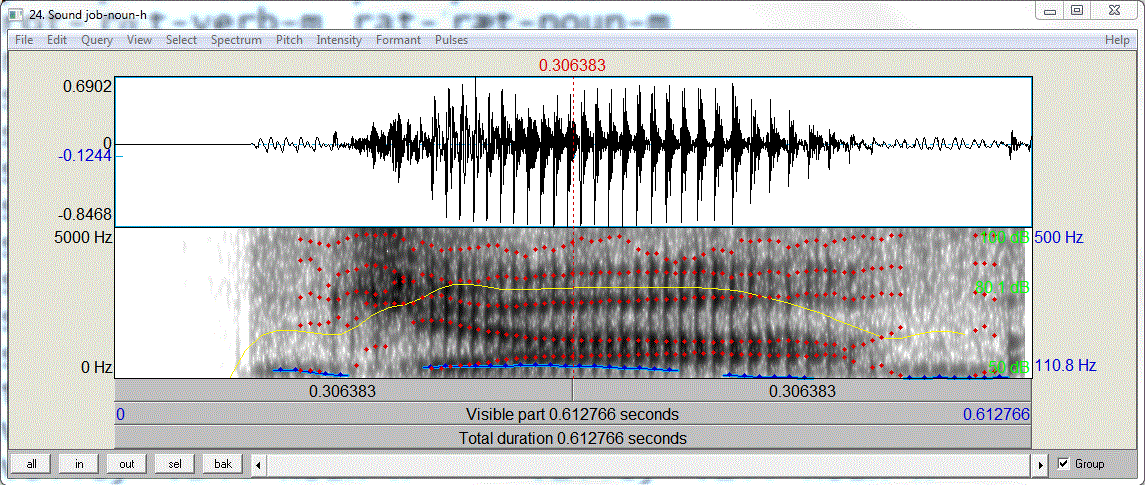Click the -0.8468 amplitude label
The image size is (1145, 485).
tap(83, 215)
